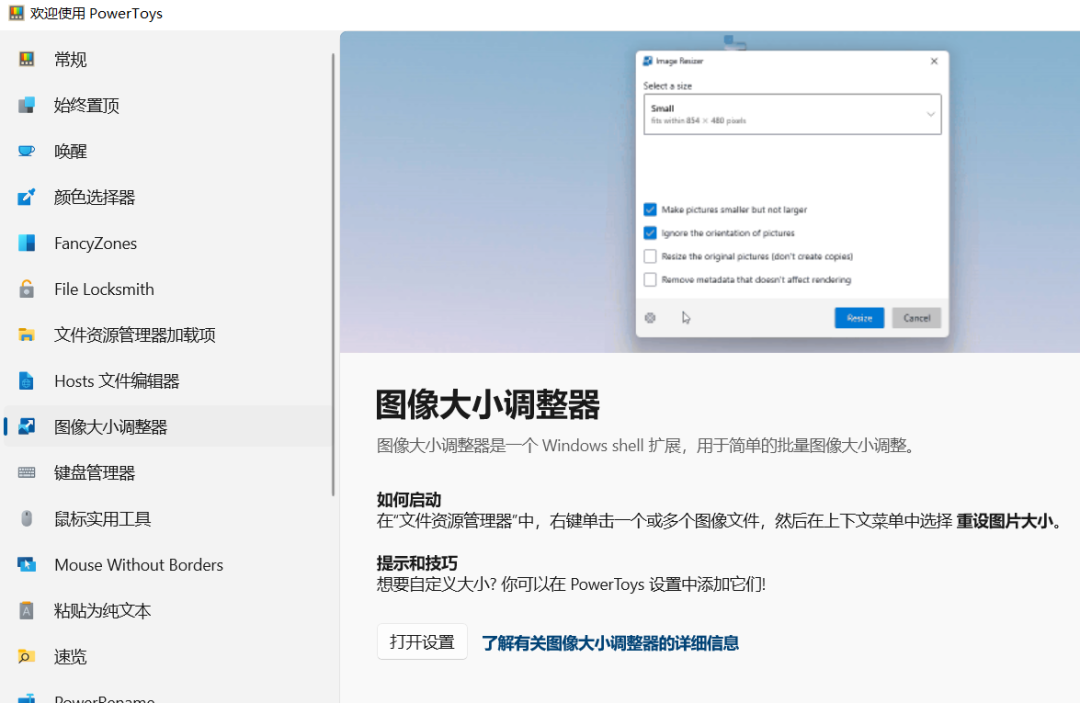Select 速览 in the sidebar

(x=70, y=657)
